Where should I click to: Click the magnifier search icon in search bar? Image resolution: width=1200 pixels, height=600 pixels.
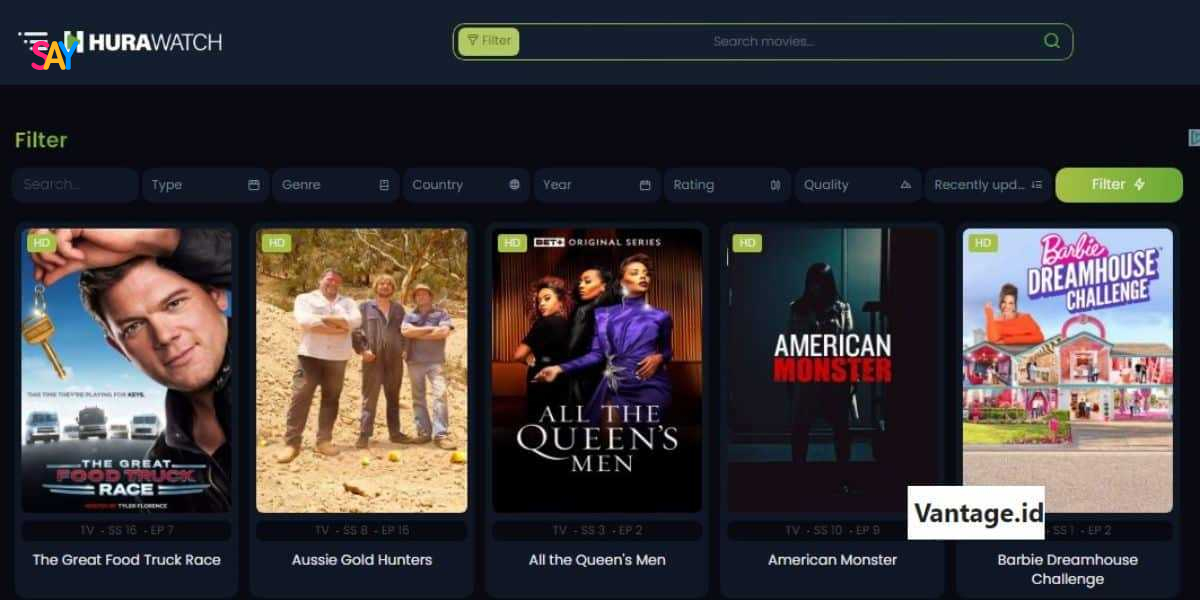(x=1051, y=41)
